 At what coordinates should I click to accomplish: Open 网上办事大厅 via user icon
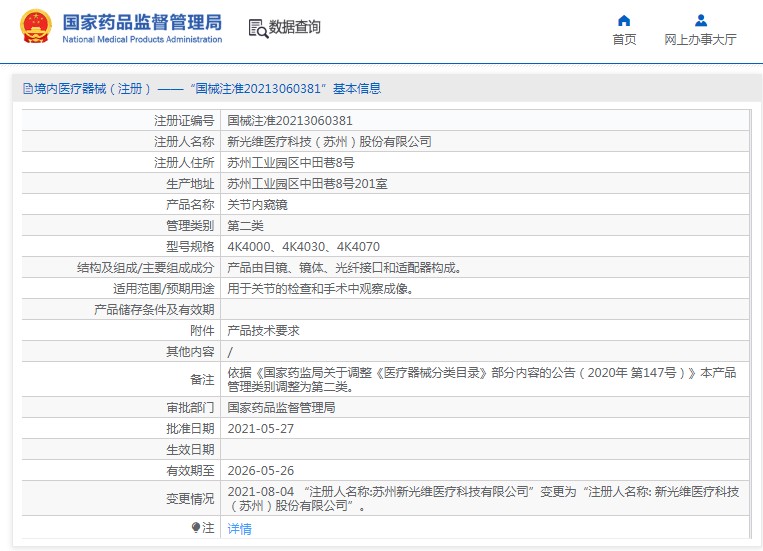[x=701, y=20]
